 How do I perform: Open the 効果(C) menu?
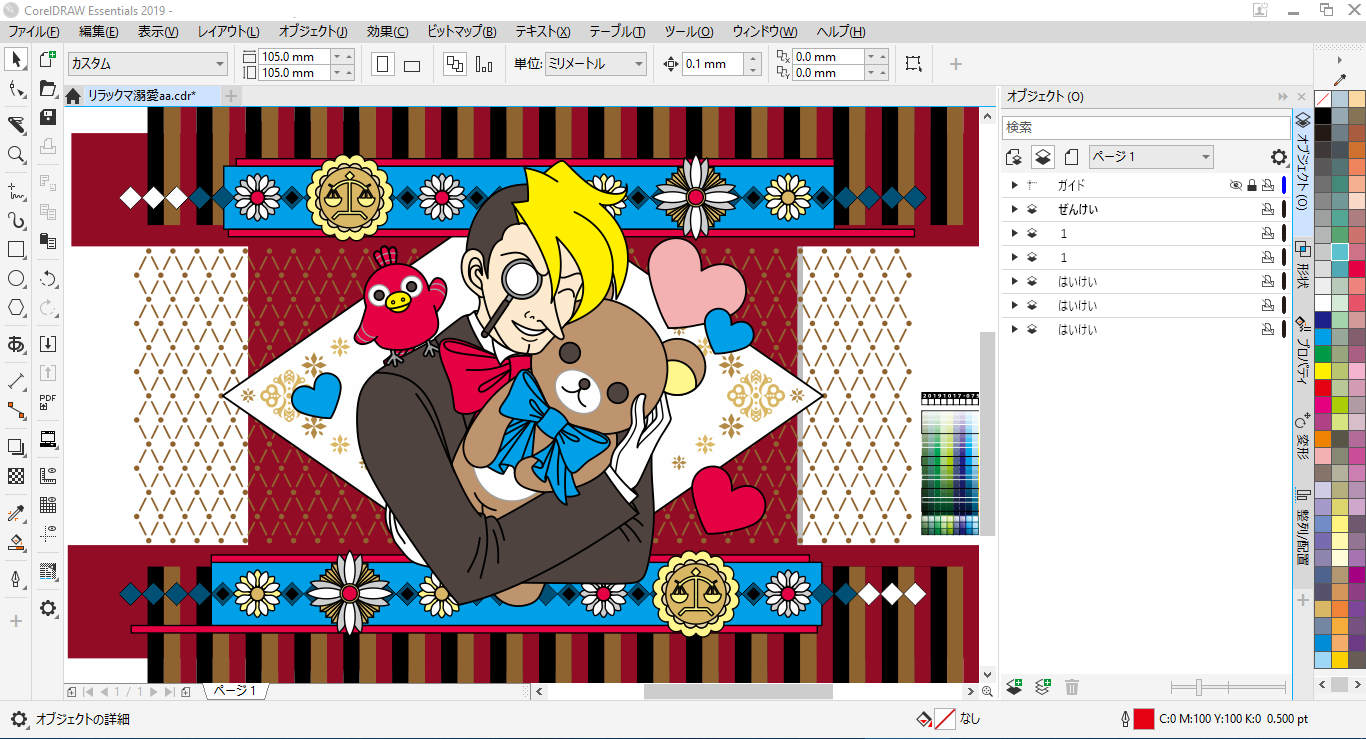point(387,32)
